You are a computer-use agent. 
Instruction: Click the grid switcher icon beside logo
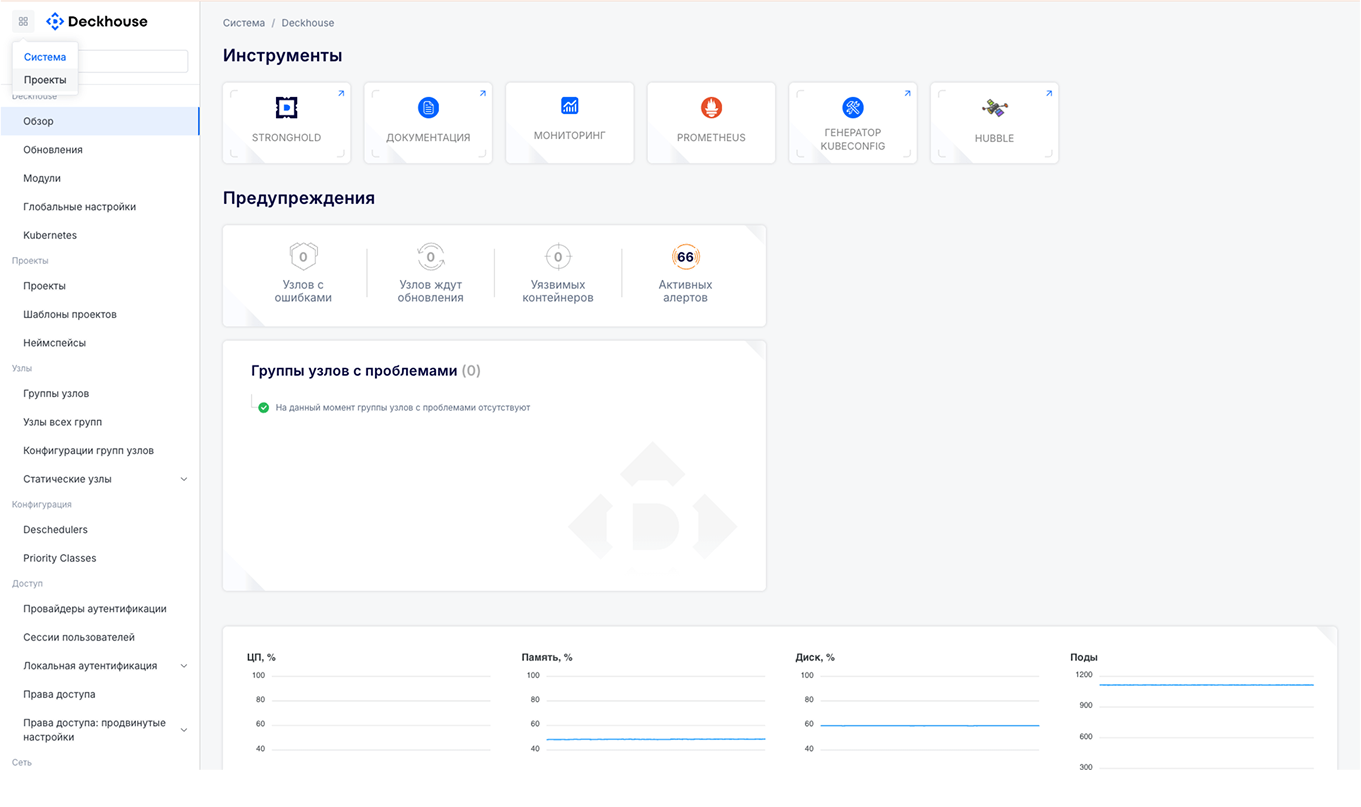coord(23,21)
